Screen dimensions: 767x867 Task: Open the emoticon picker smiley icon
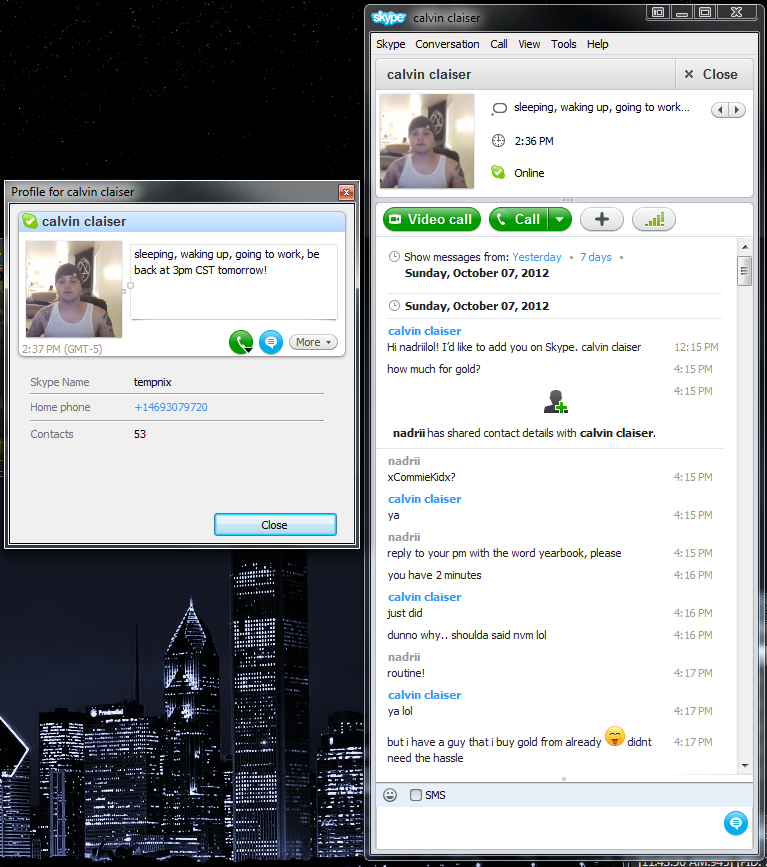click(390, 795)
